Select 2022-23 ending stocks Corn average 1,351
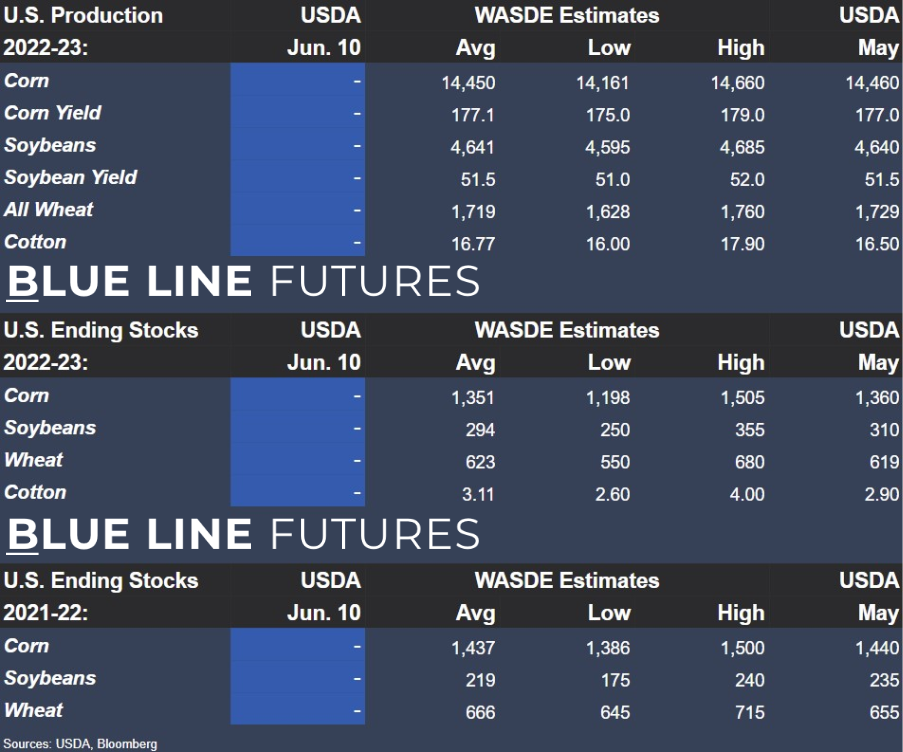The height and width of the screenshot is (752, 903). pyautogui.click(x=472, y=397)
